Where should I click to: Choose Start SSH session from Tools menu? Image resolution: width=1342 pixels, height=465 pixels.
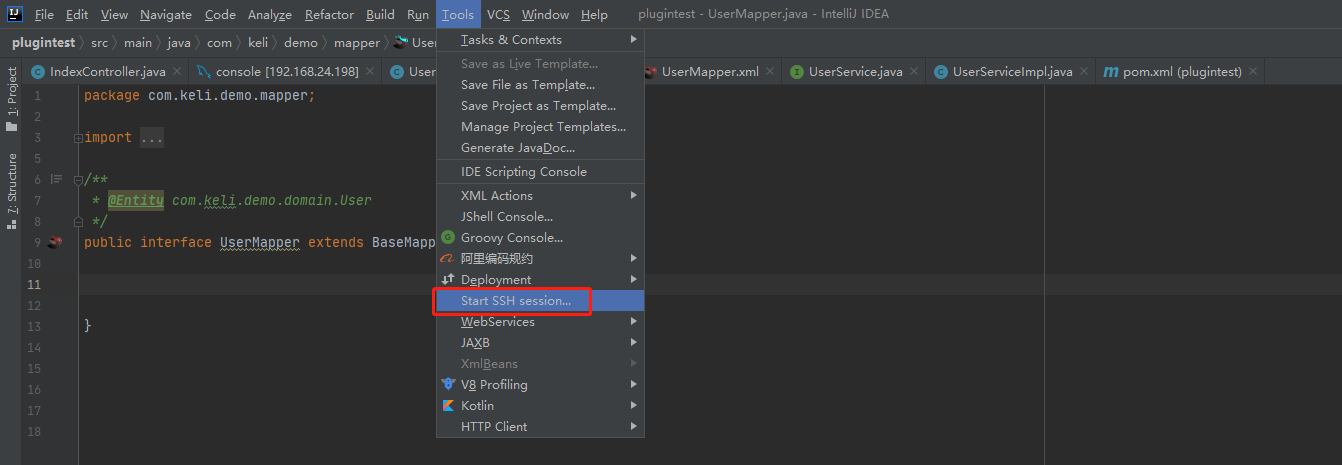pos(540,301)
